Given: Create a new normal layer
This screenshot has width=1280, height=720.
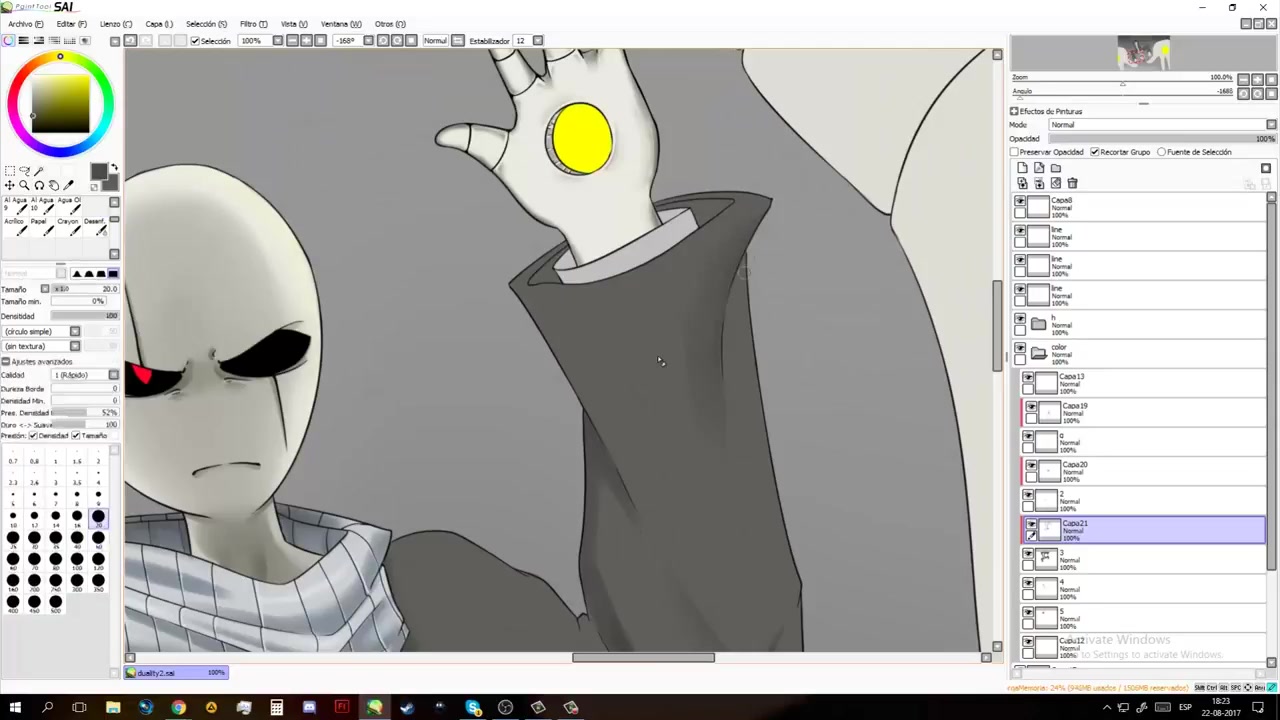Looking at the screenshot, I should point(1022,168).
